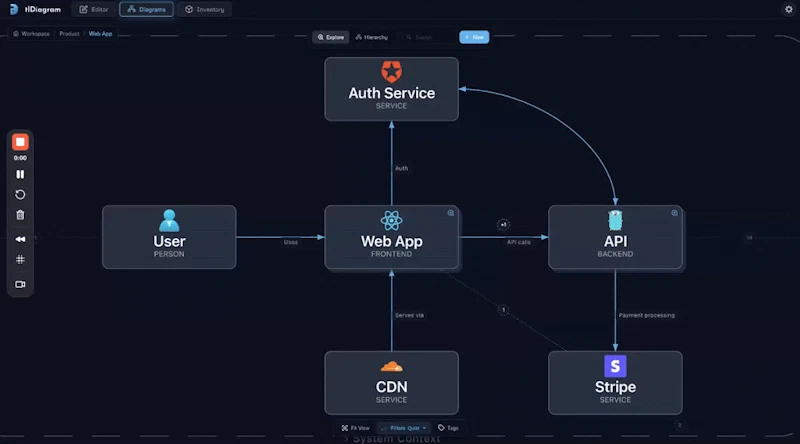Viewport: 800px width, 444px height.
Task: Open the Editor tab
Action: (x=94, y=9)
